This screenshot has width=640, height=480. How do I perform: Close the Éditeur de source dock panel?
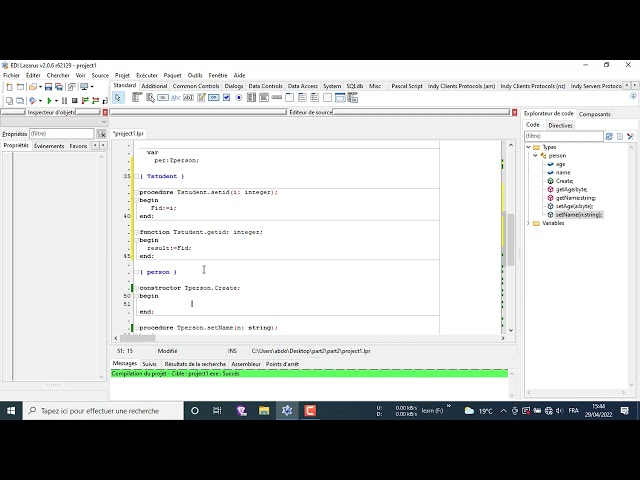coord(514,112)
